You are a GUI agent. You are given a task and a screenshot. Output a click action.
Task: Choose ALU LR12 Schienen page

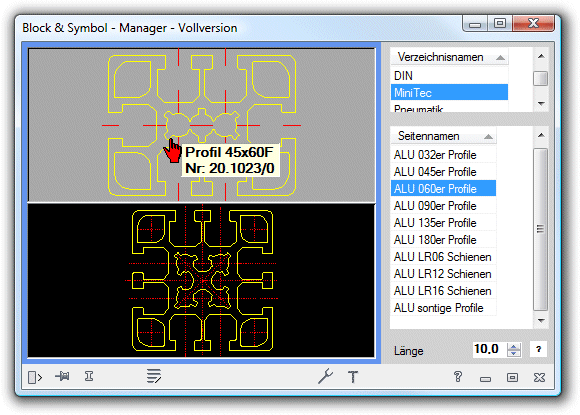tap(443, 274)
